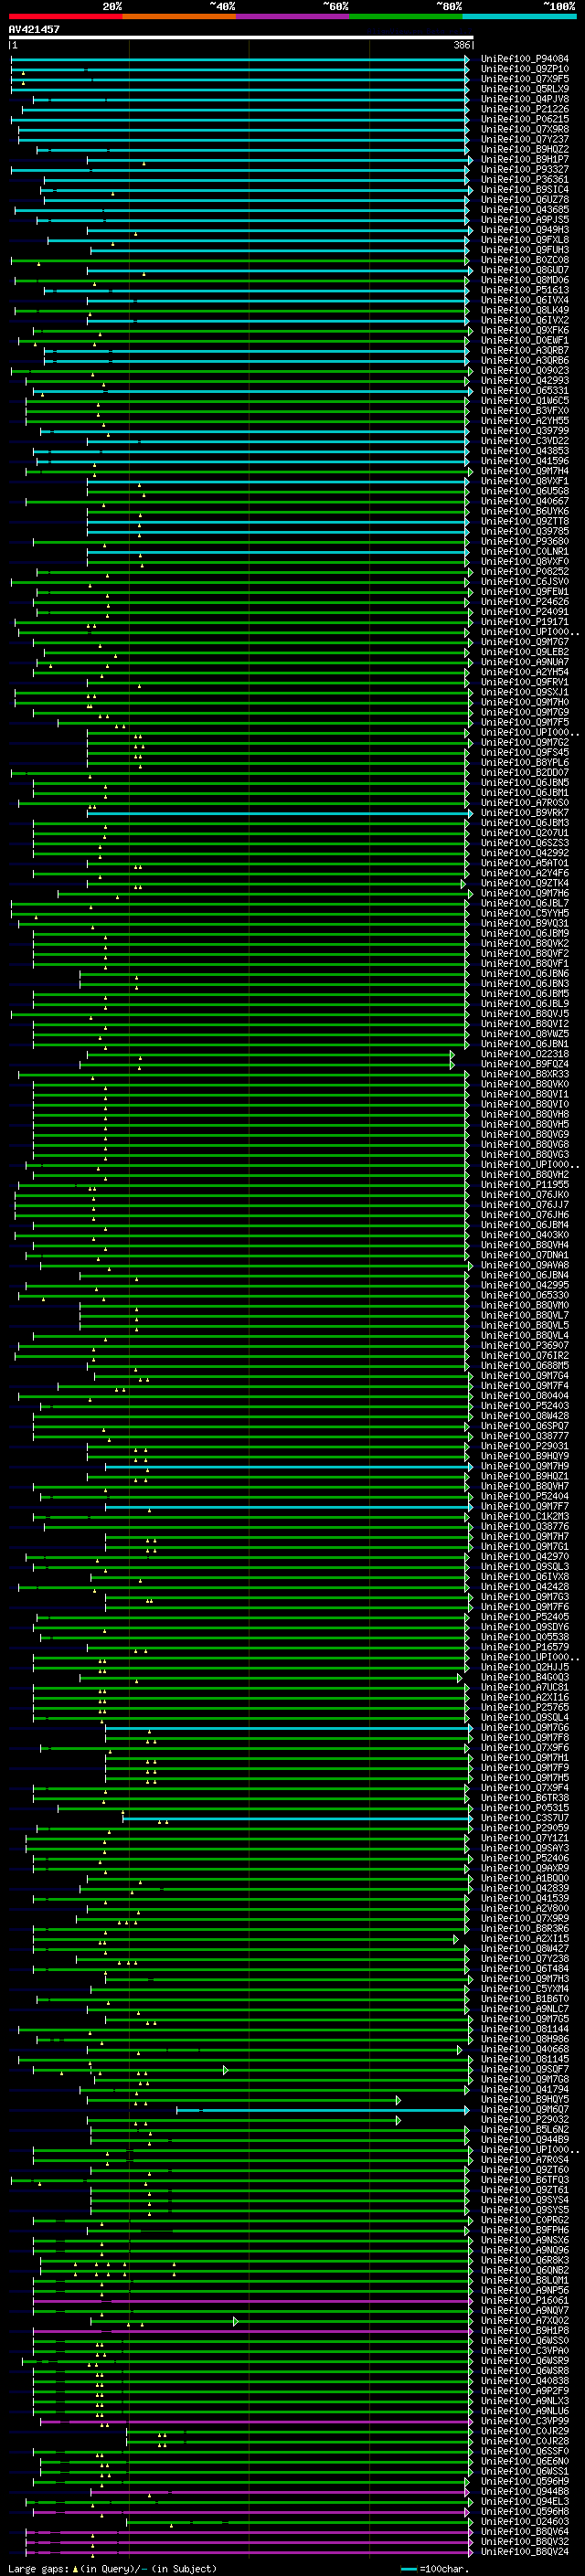Select the UniRef100_B0ZC08 label
The image size is (585, 2576).
point(525,260)
